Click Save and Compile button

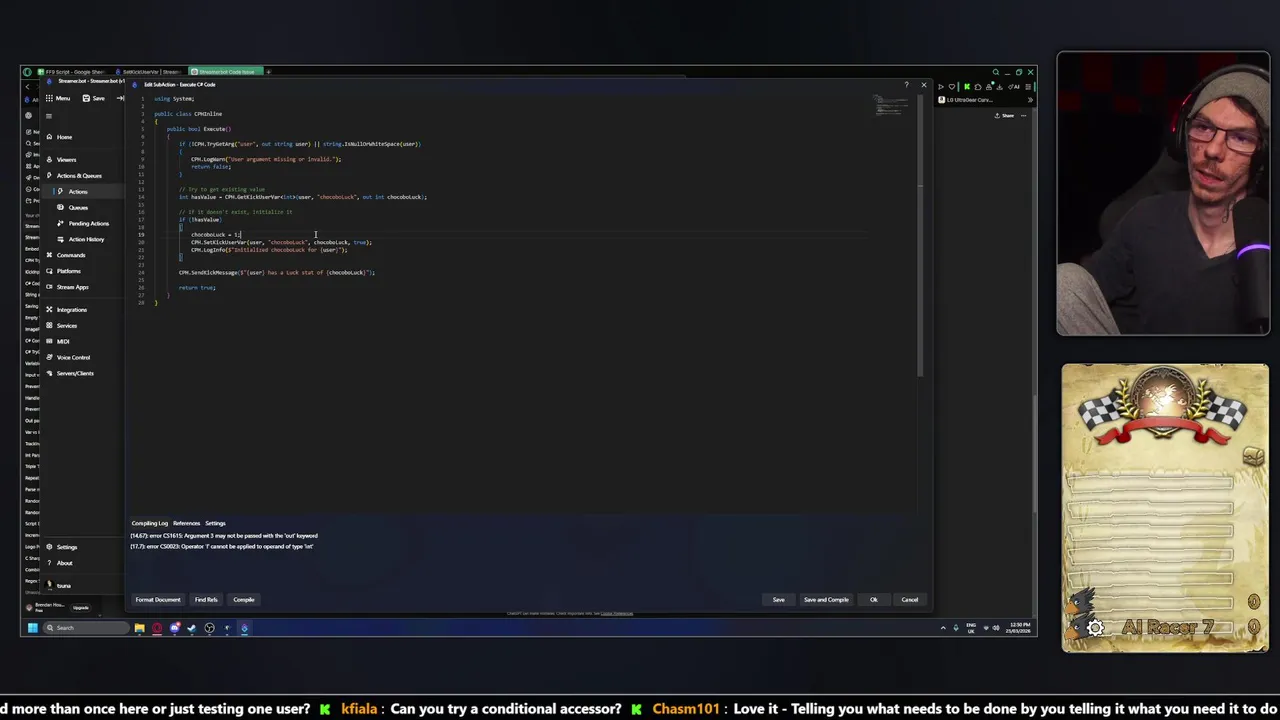coord(826,600)
